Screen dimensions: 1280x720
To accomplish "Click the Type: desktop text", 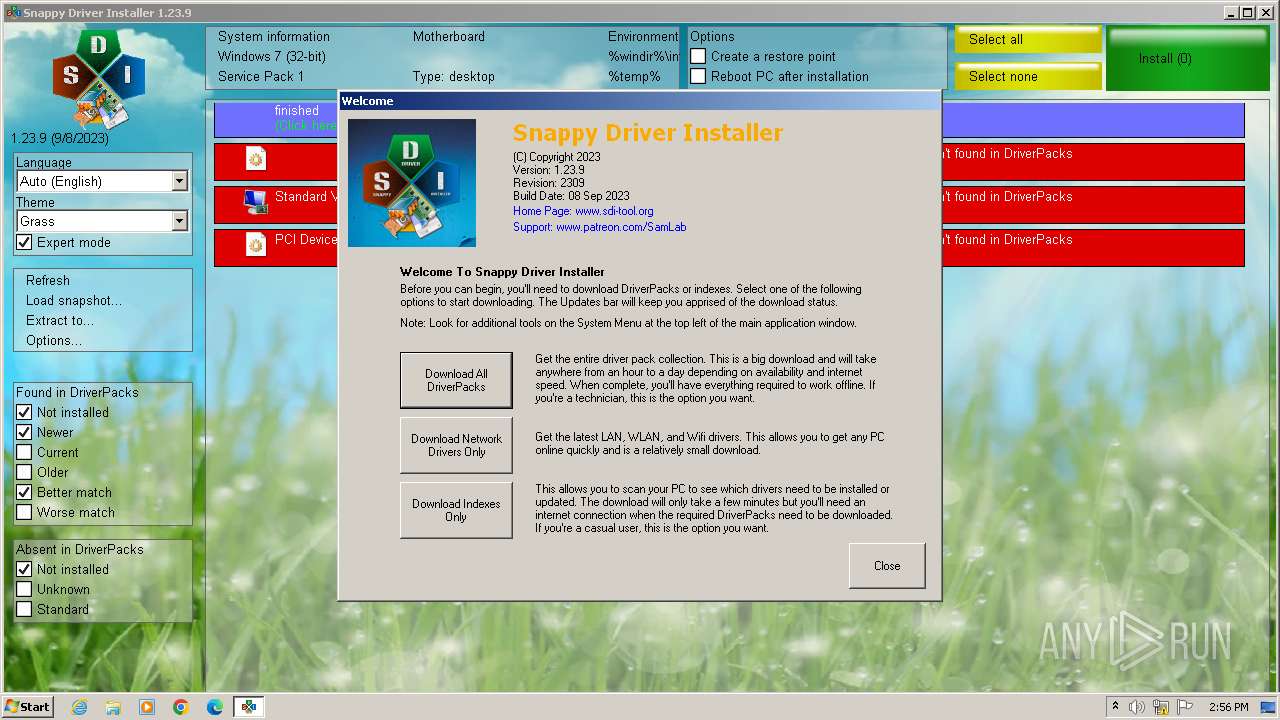I will click(x=454, y=76).
